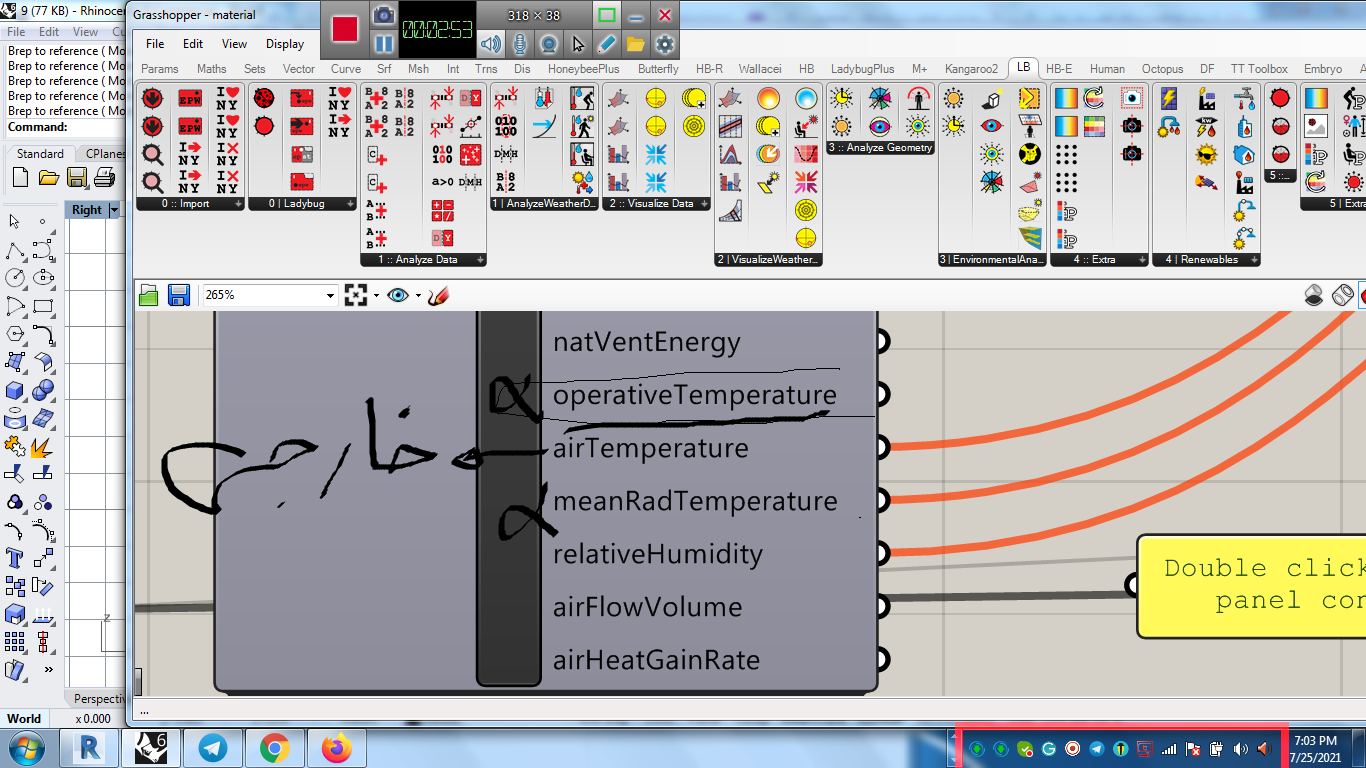Open the dropdown arrow beside the eye icon
The height and width of the screenshot is (768, 1366).
click(418, 296)
